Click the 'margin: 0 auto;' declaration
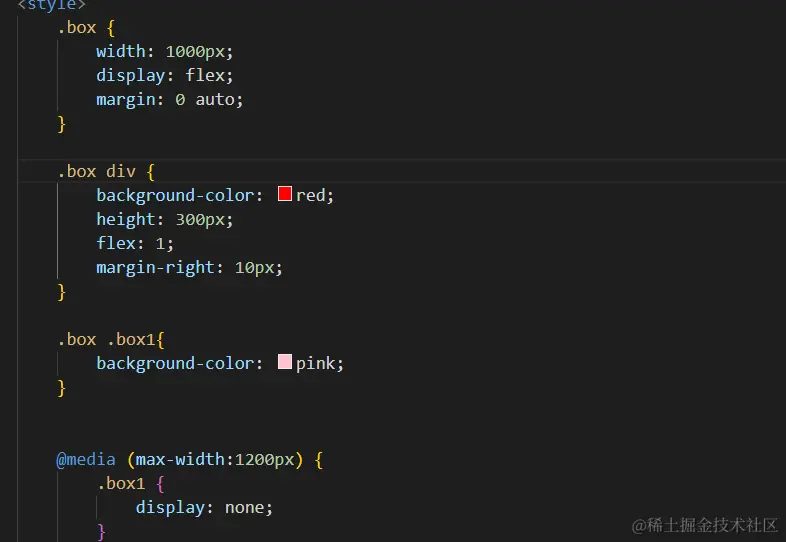Viewport: 786px width, 542px height. point(169,100)
